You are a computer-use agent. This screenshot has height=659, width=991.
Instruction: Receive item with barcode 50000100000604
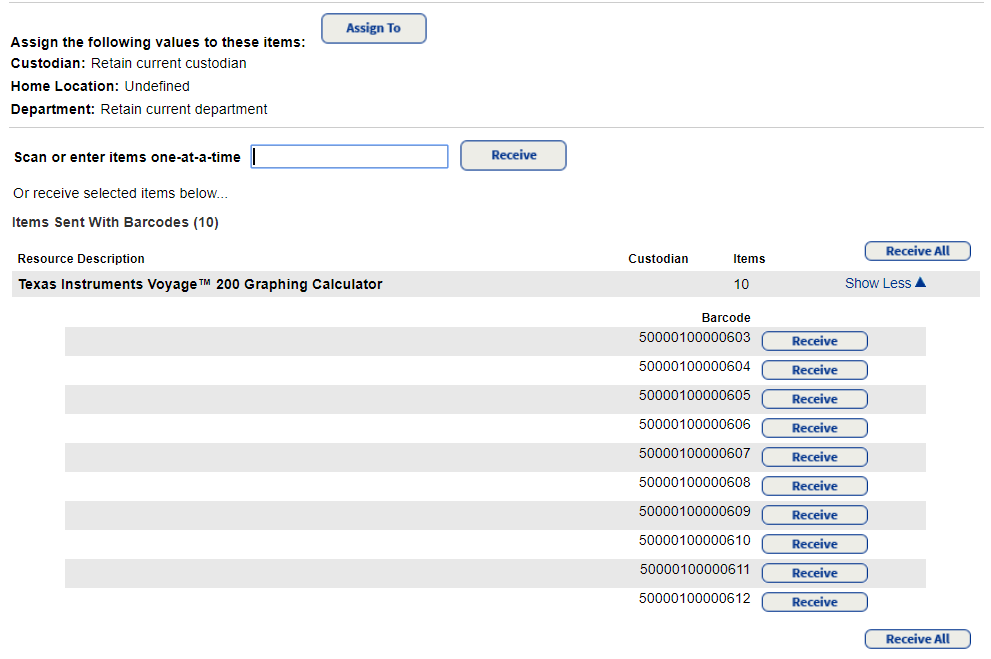(x=814, y=369)
